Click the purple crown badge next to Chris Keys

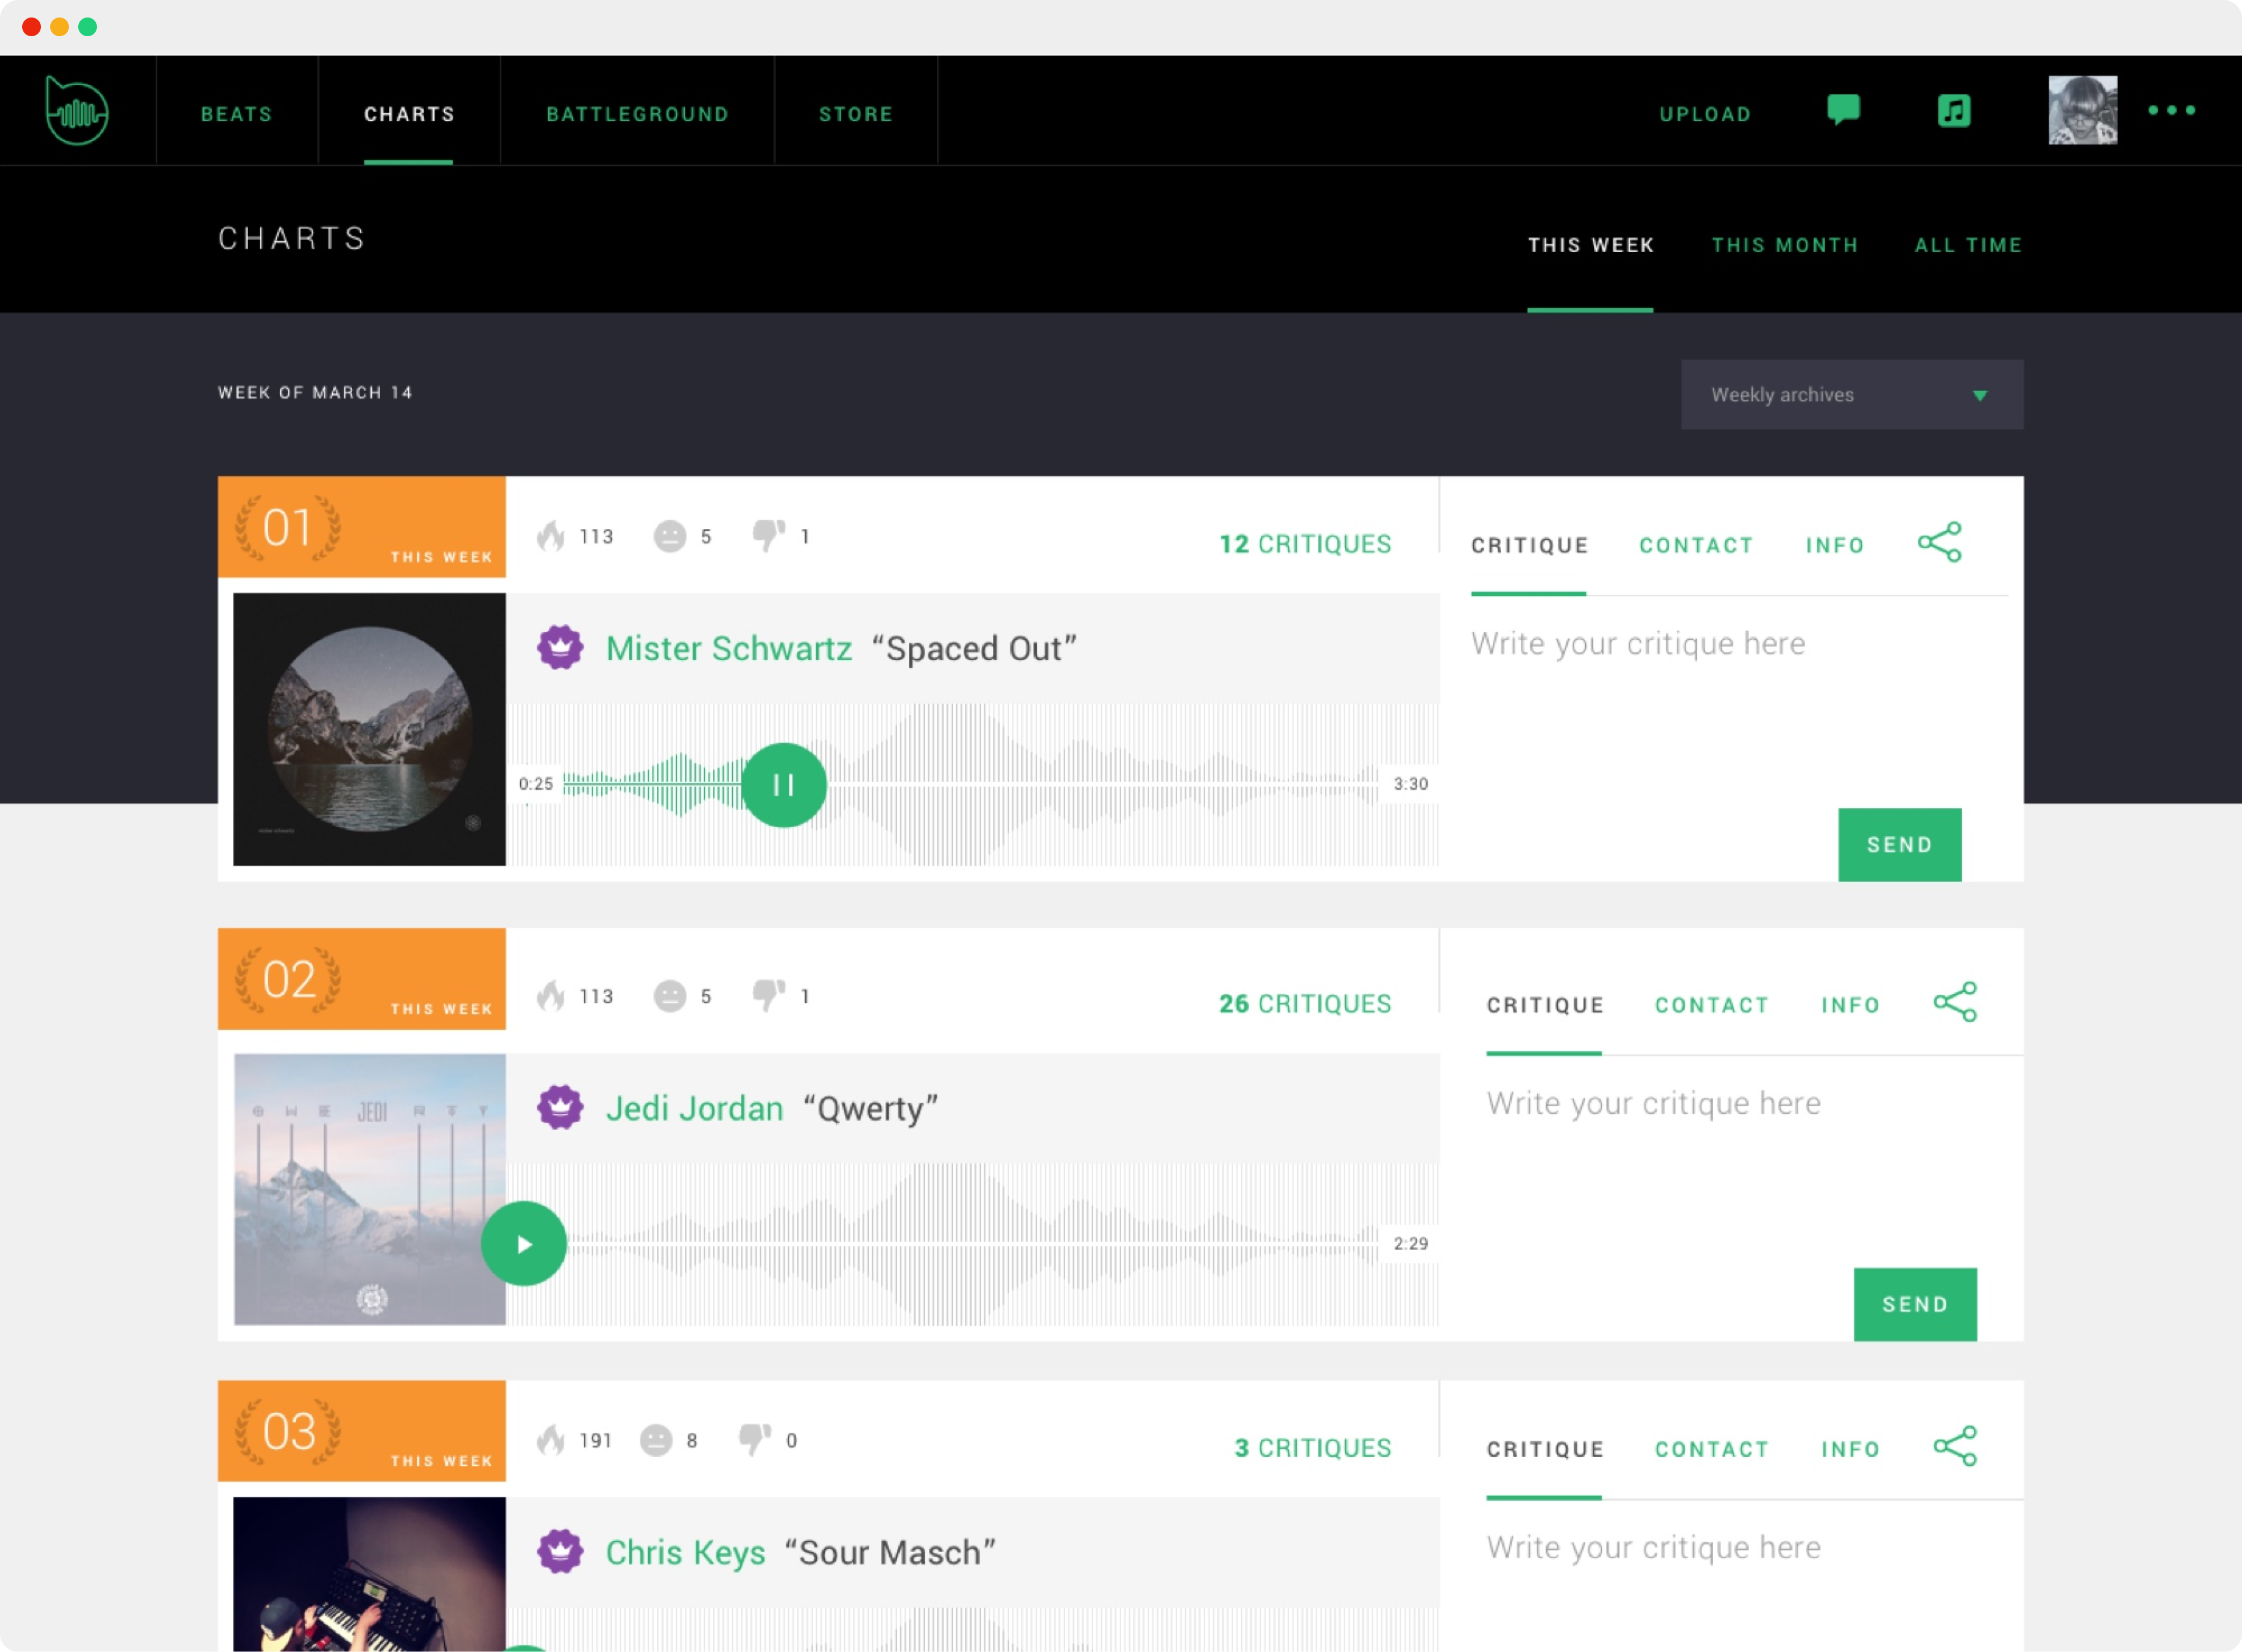pyautogui.click(x=560, y=1552)
